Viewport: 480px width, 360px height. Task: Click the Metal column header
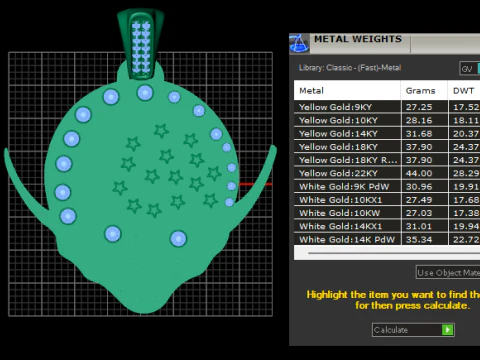pyautogui.click(x=347, y=90)
